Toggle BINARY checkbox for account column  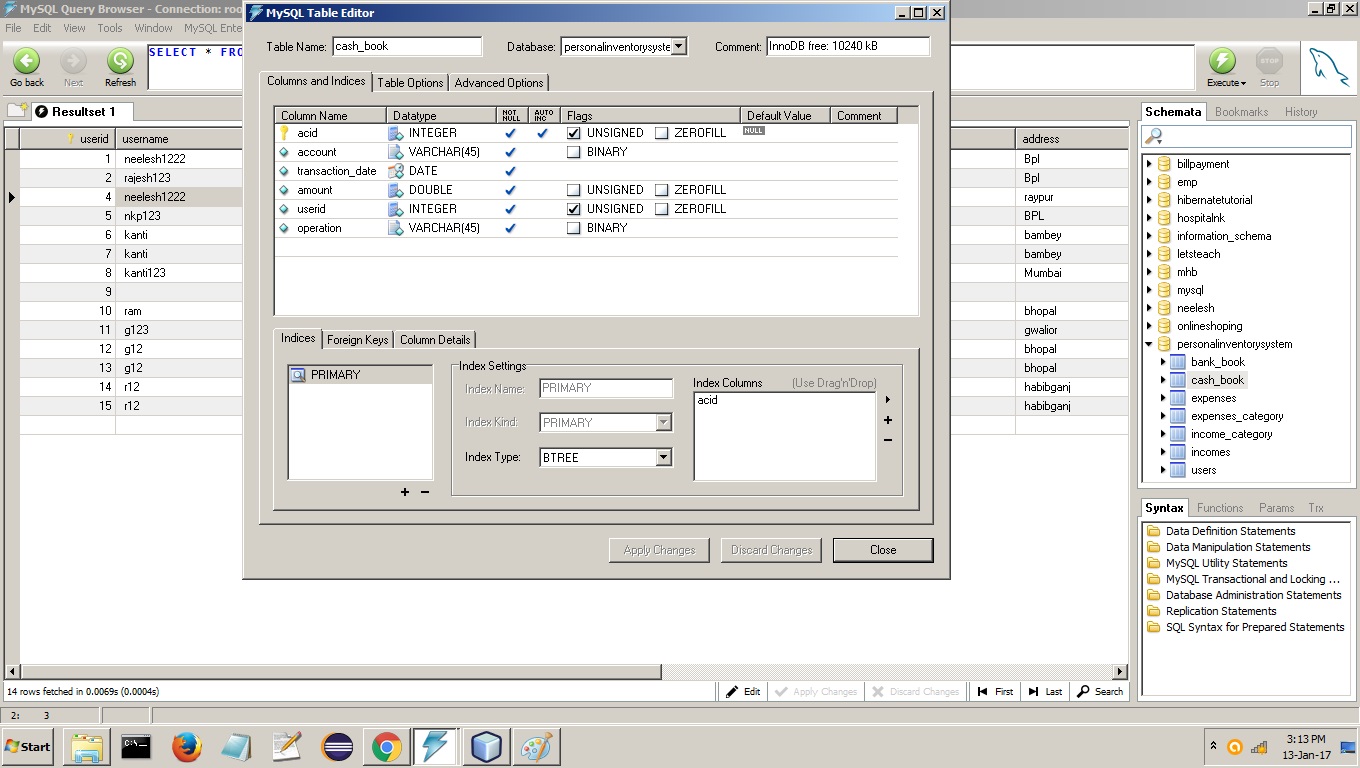coord(574,152)
